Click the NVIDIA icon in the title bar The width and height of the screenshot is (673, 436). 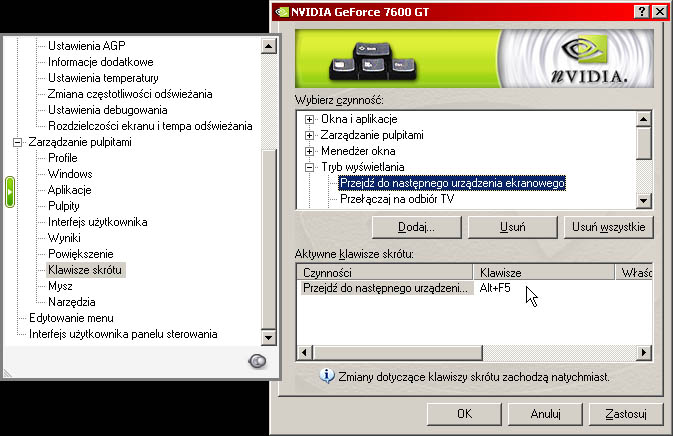coord(282,12)
